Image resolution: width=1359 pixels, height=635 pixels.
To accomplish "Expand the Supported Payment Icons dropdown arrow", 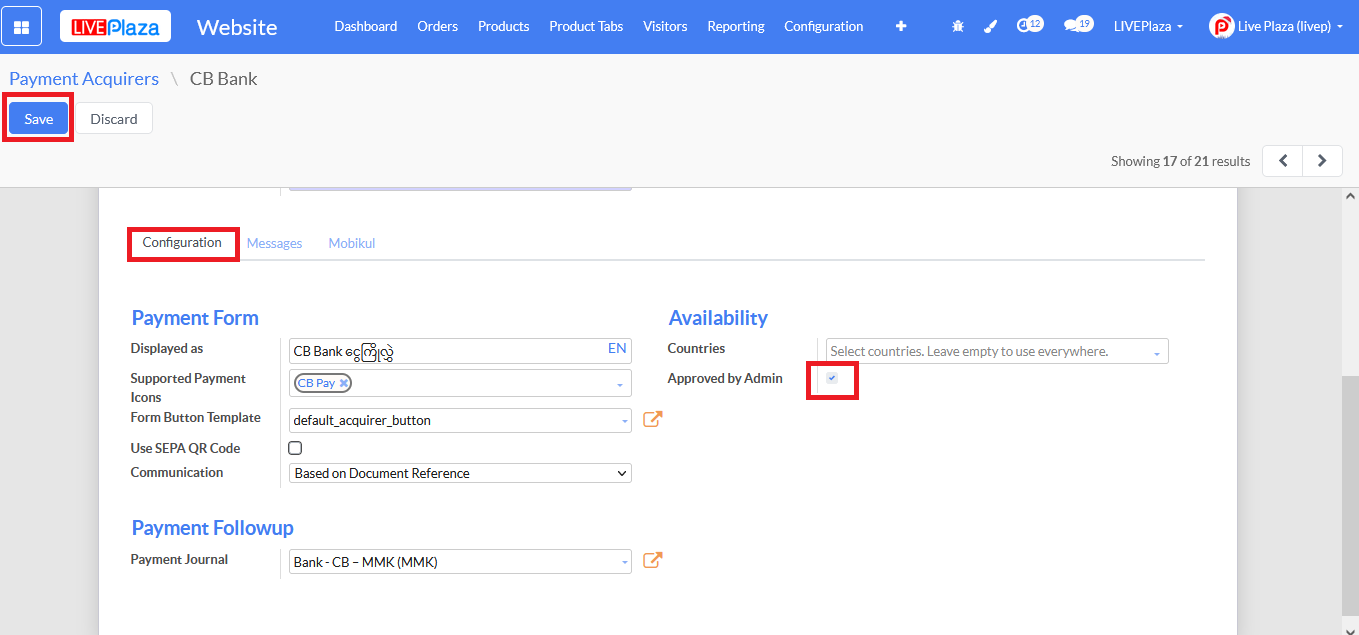I will pyautogui.click(x=620, y=385).
